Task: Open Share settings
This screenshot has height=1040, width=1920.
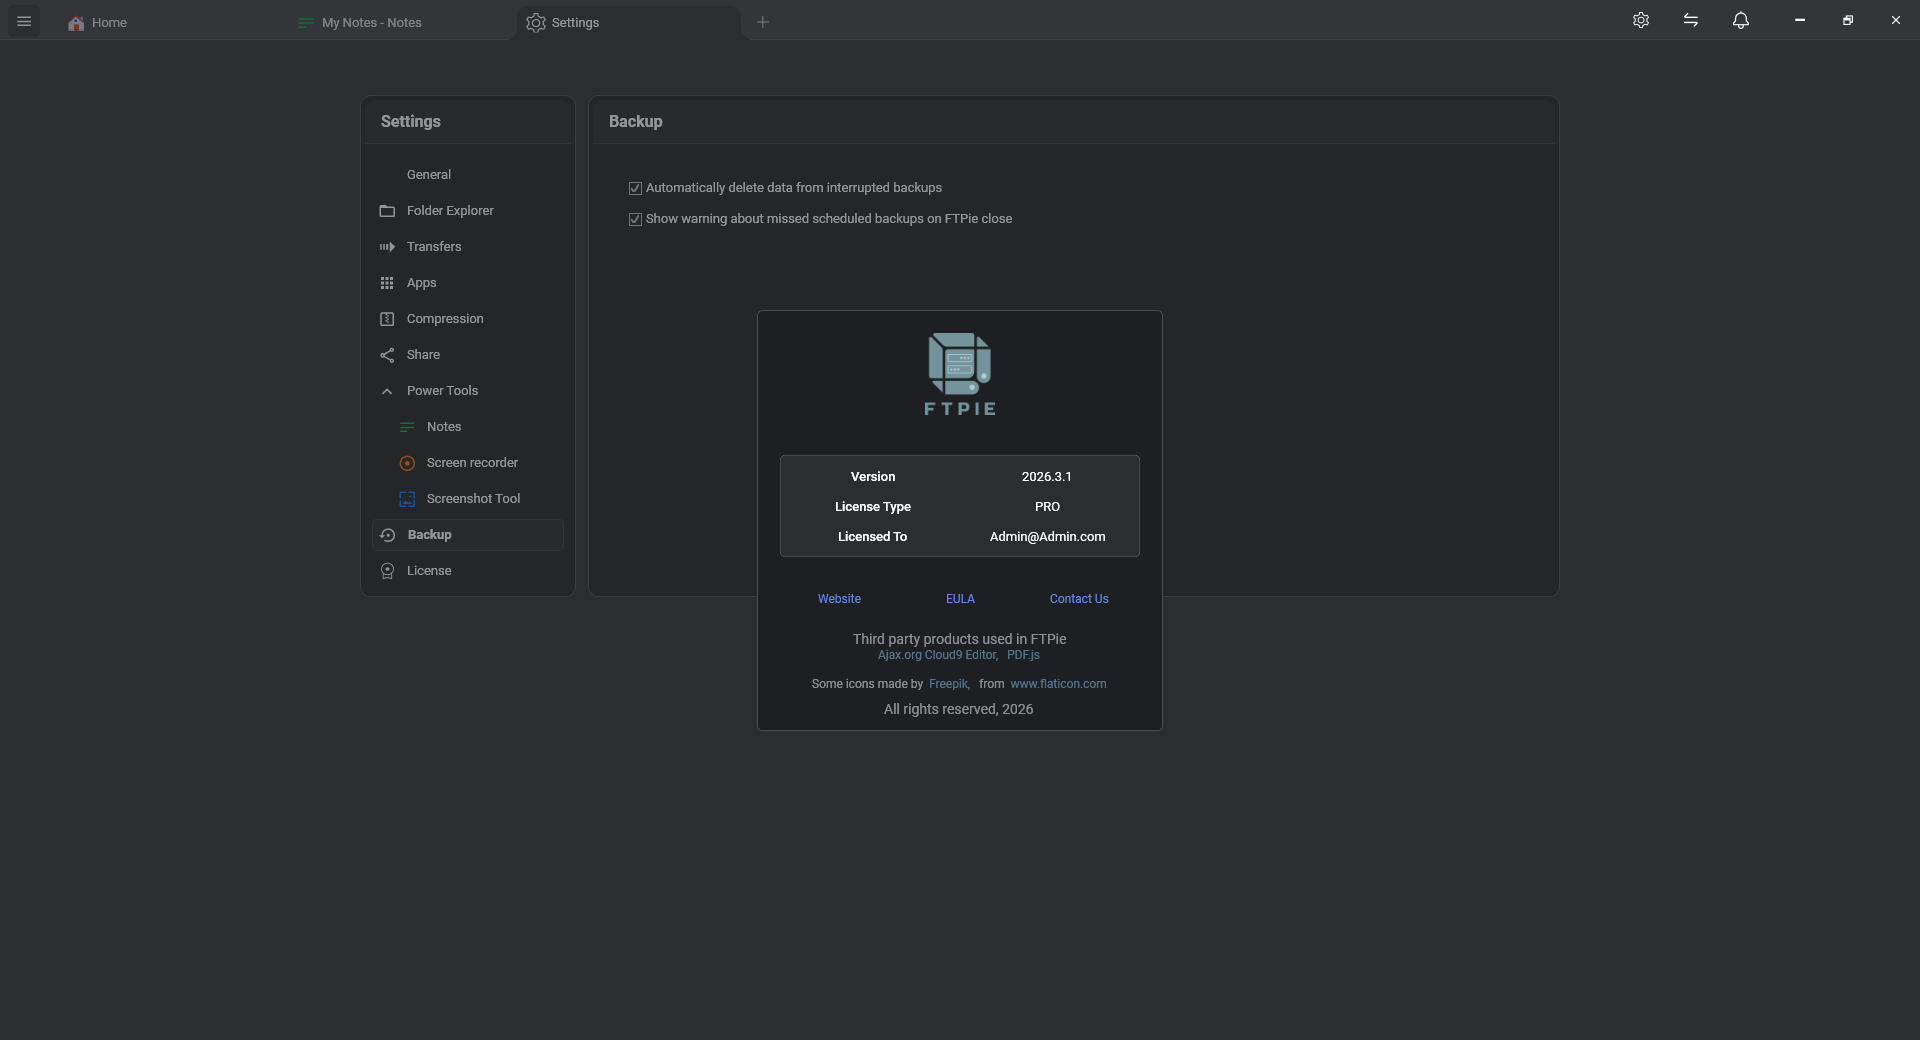Action: click(468, 355)
